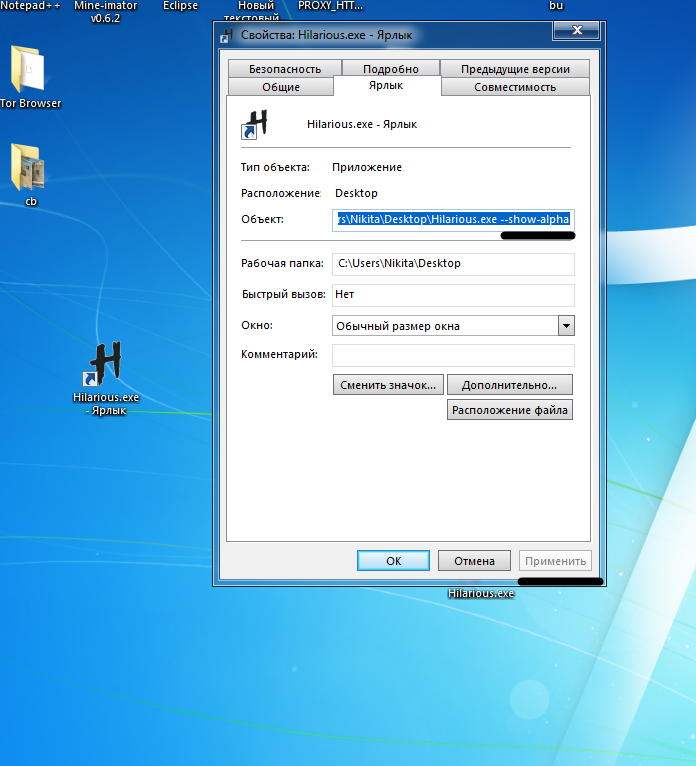The height and width of the screenshot is (766, 696).
Task: Select the Notepad++ desktop shortcut
Action: point(30,6)
